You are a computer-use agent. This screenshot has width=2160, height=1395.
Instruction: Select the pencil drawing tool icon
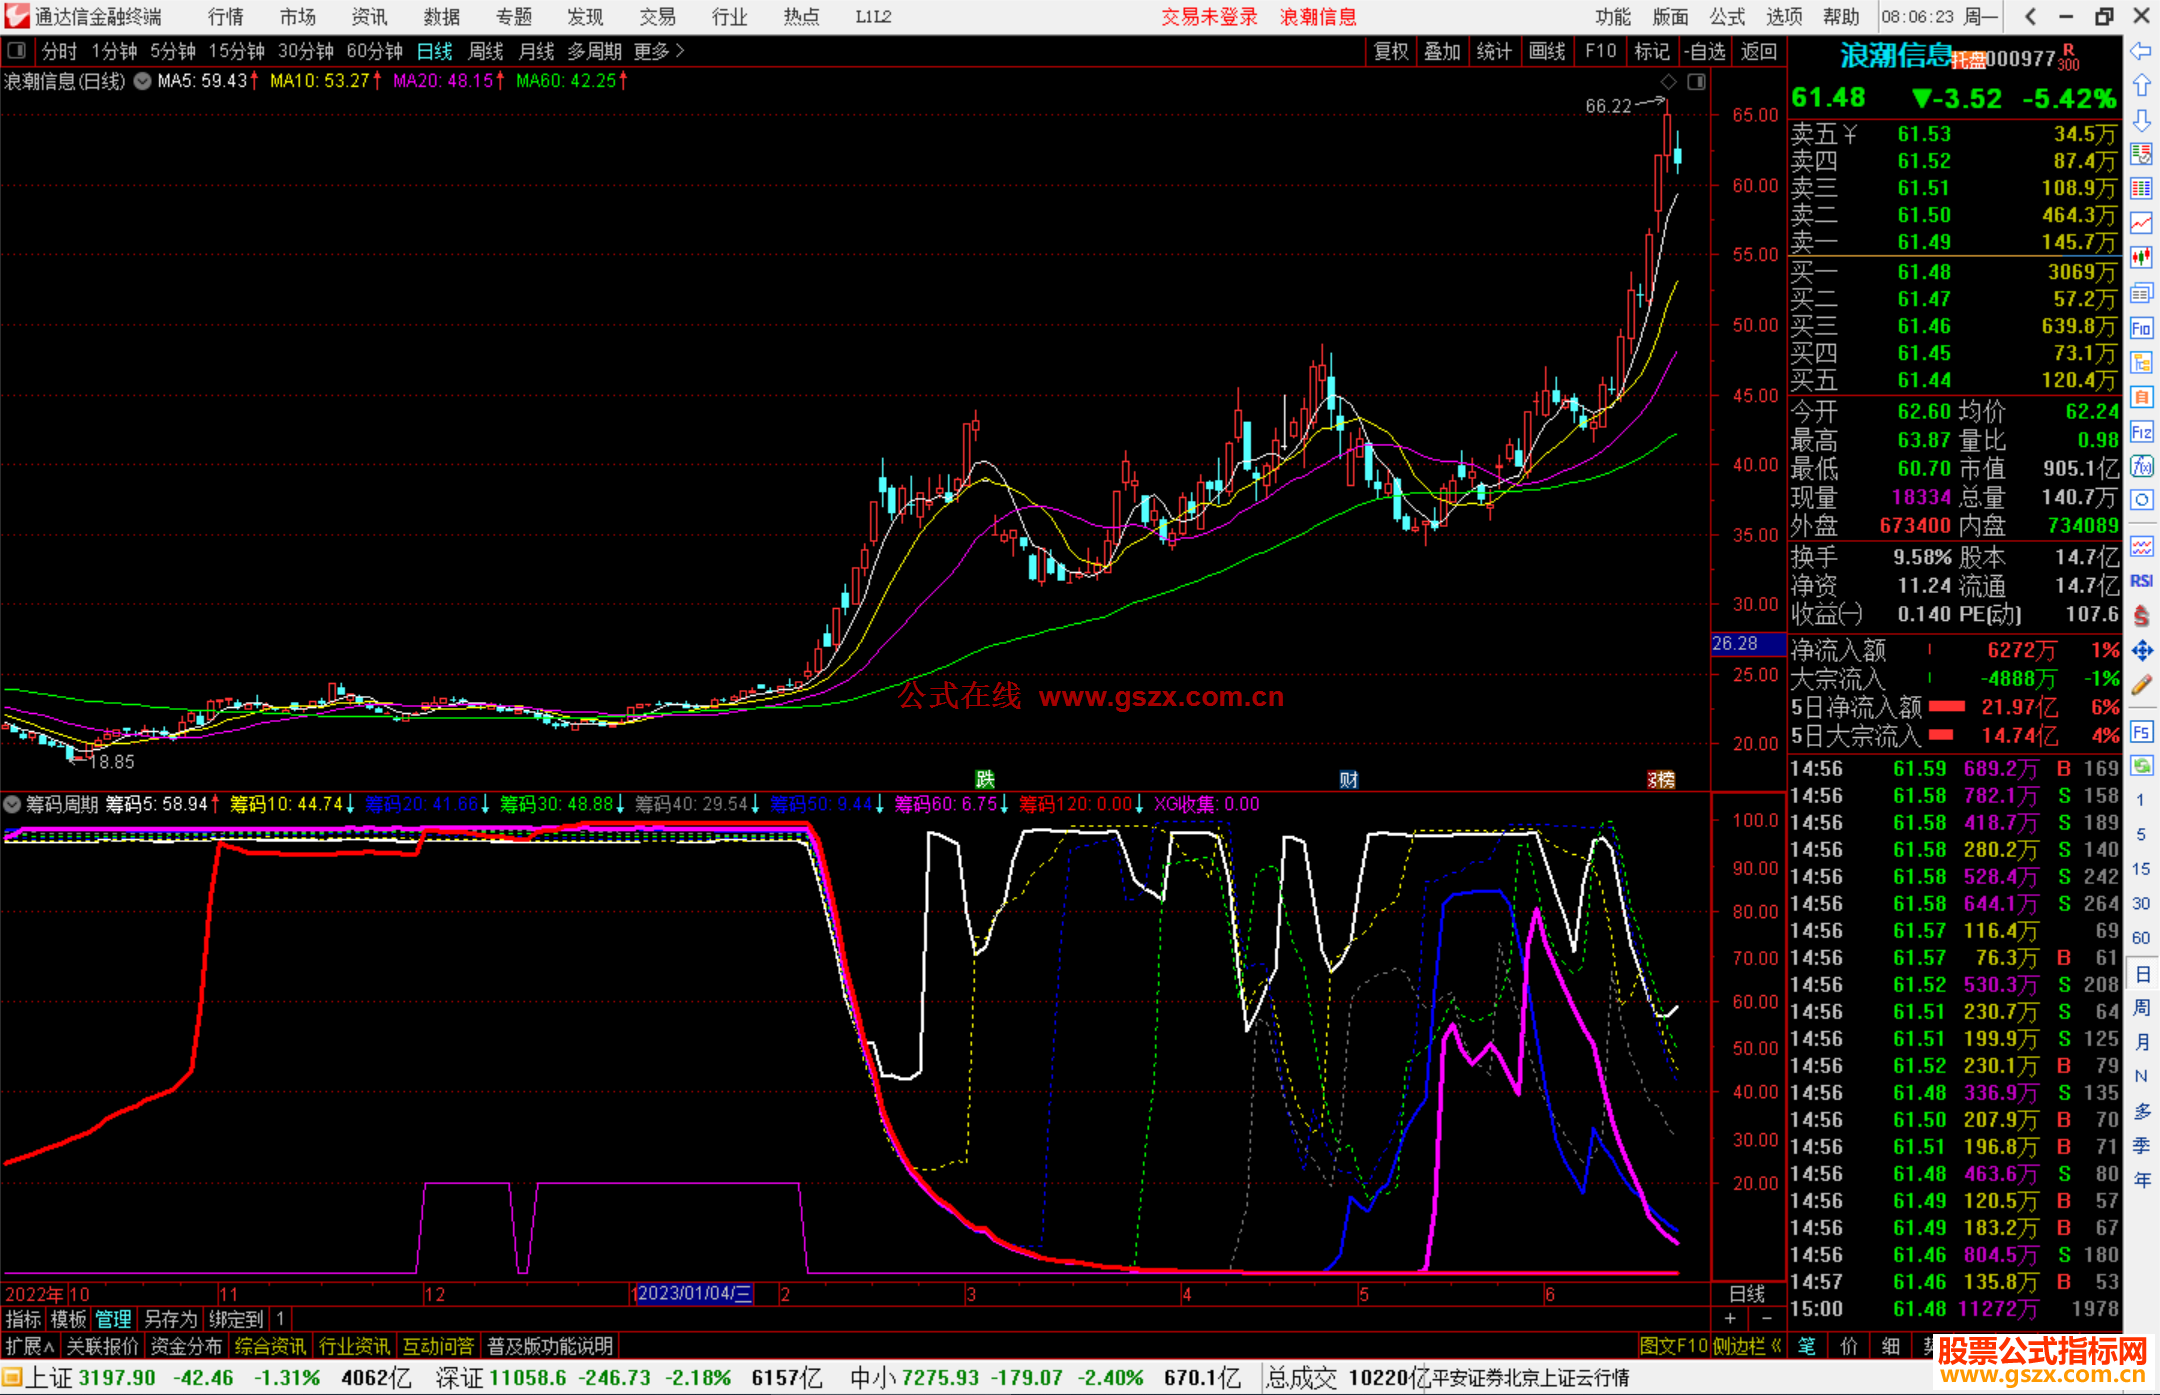pos(2141,685)
